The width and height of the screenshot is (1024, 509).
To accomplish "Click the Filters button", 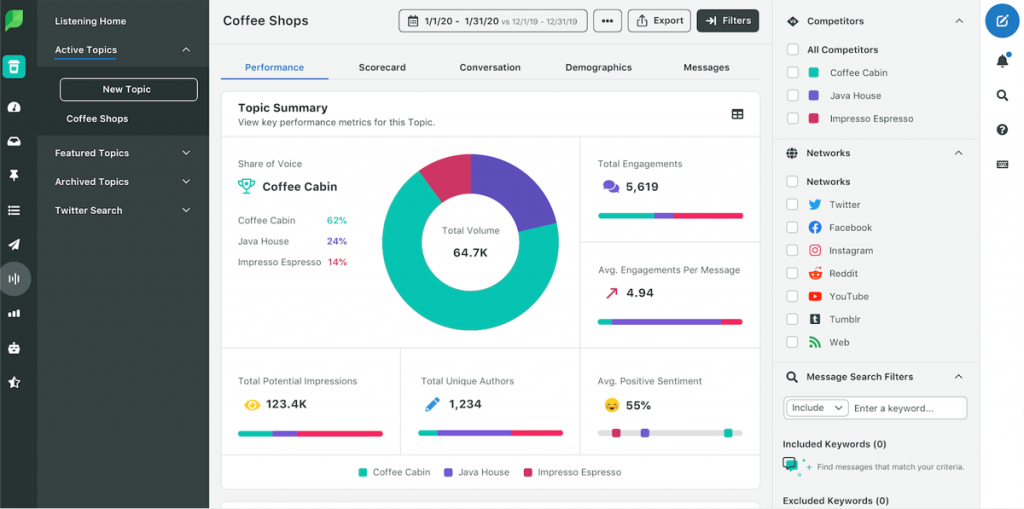I will 728,21.
